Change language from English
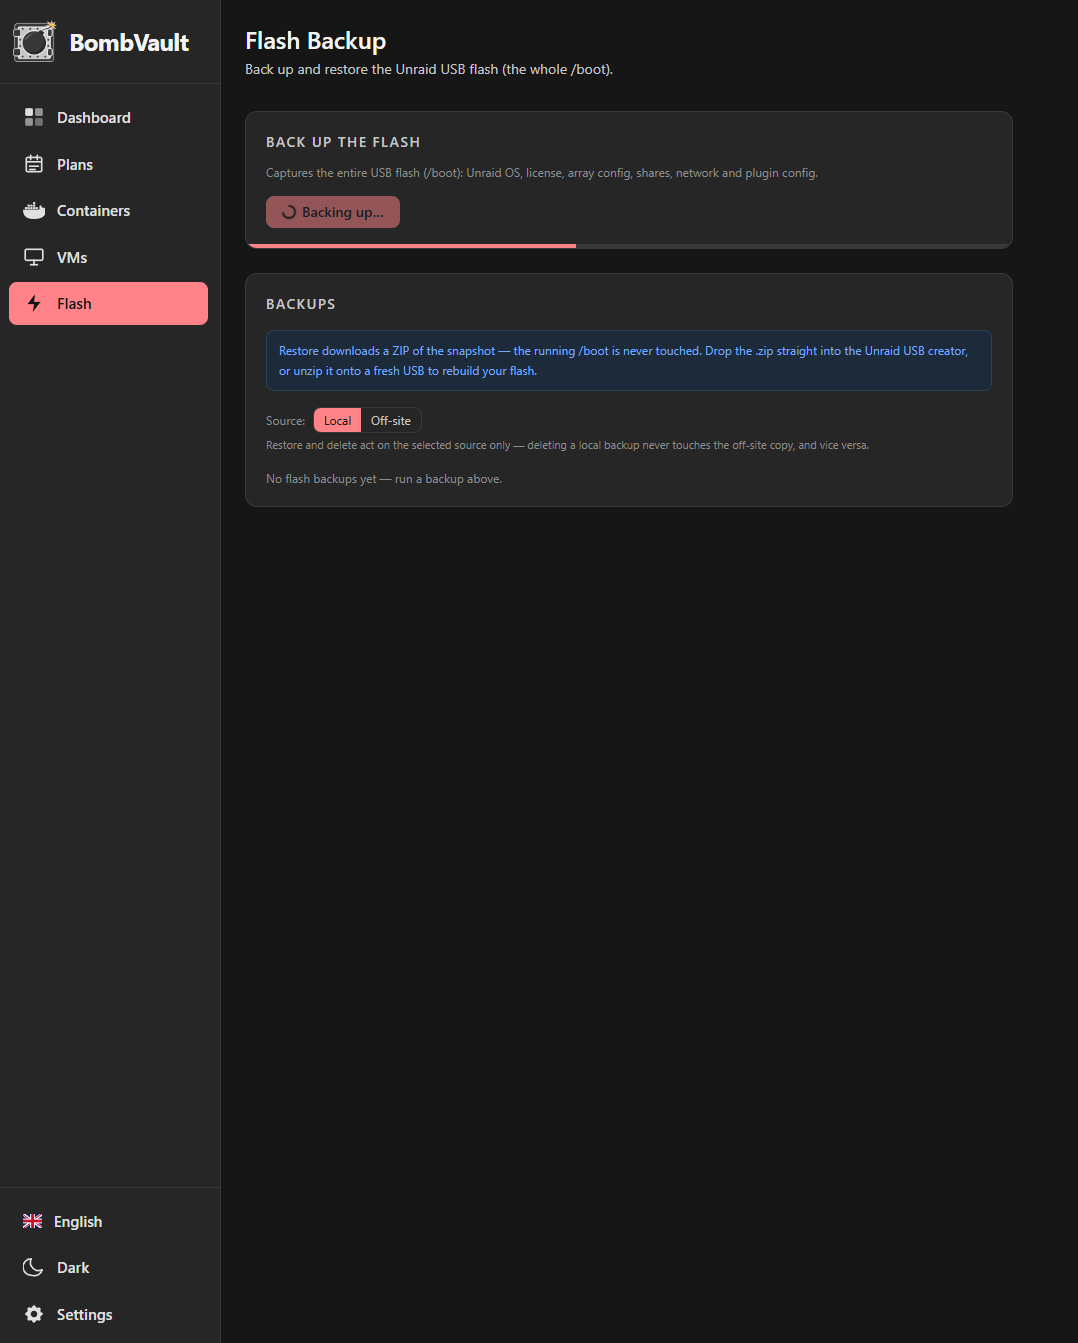This screenshot has width=1078, height=1343. (78, 1221)
